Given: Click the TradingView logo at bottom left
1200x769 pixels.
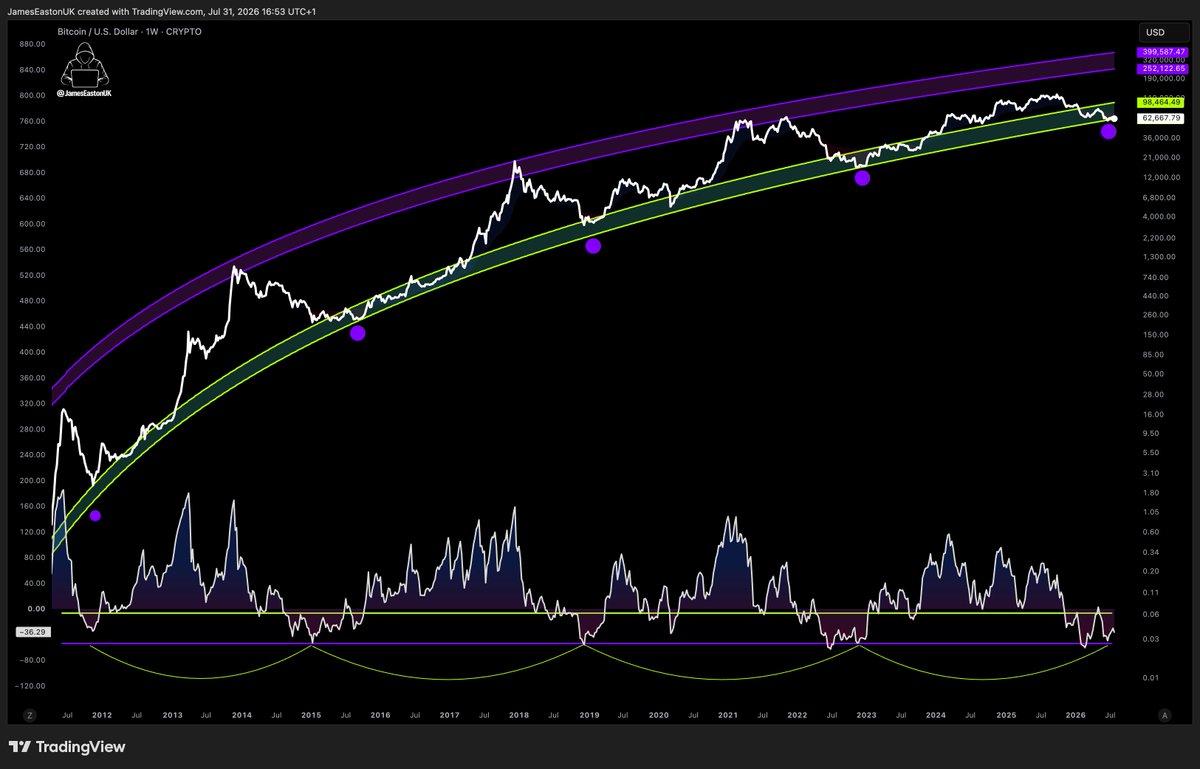Looking at the screenshot, I should click(x=66, y=747).
